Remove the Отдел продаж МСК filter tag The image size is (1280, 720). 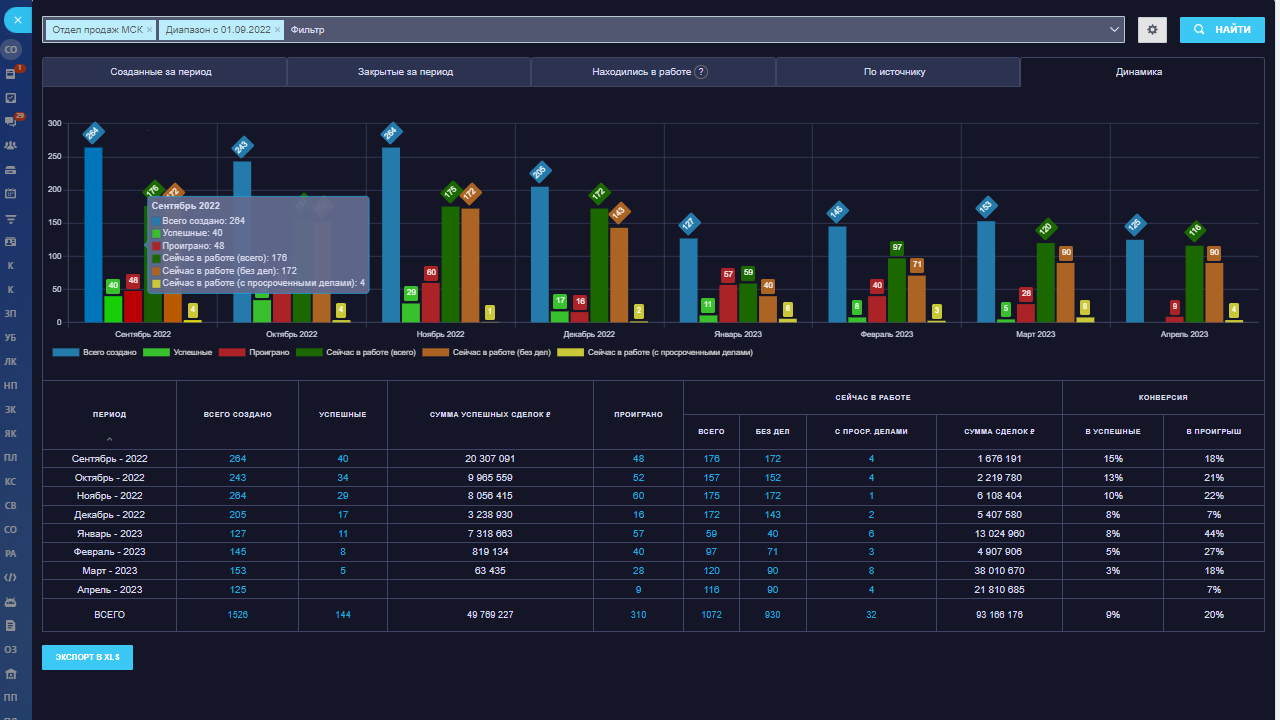[149, 30]
